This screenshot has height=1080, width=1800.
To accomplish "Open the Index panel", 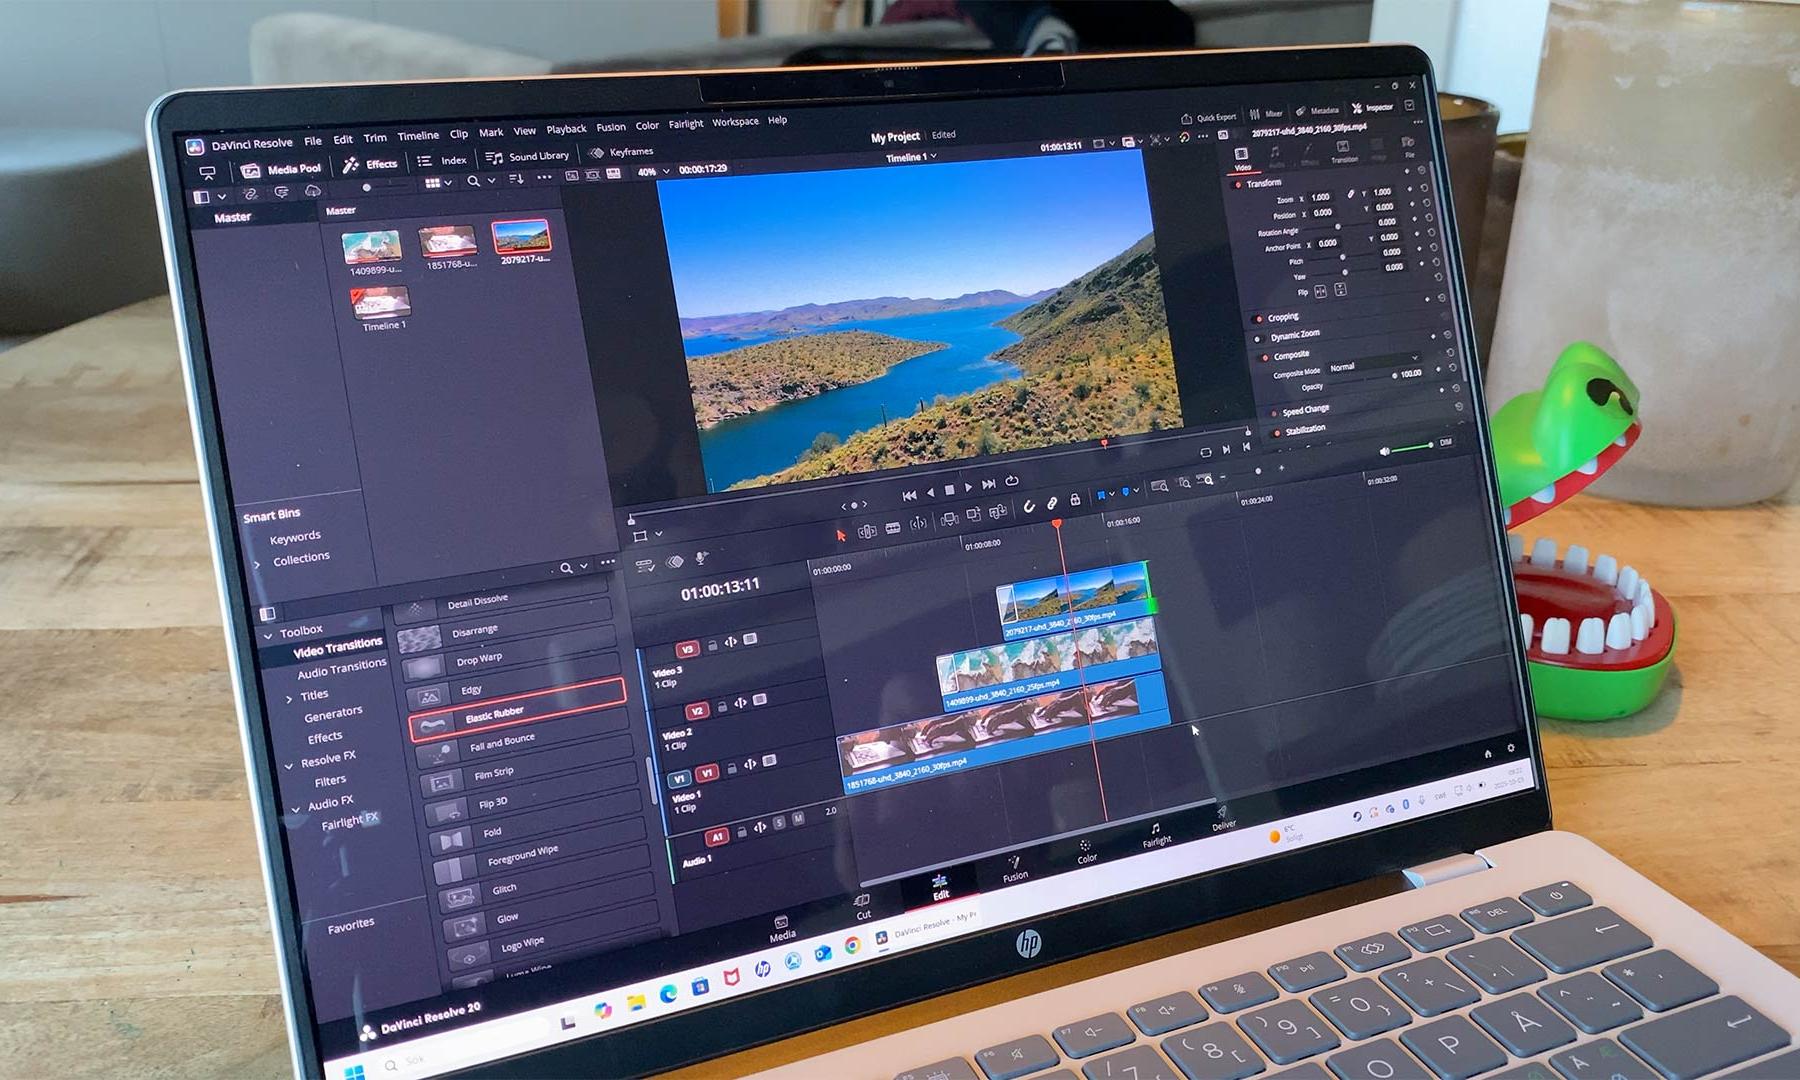I will pos(442,161).
